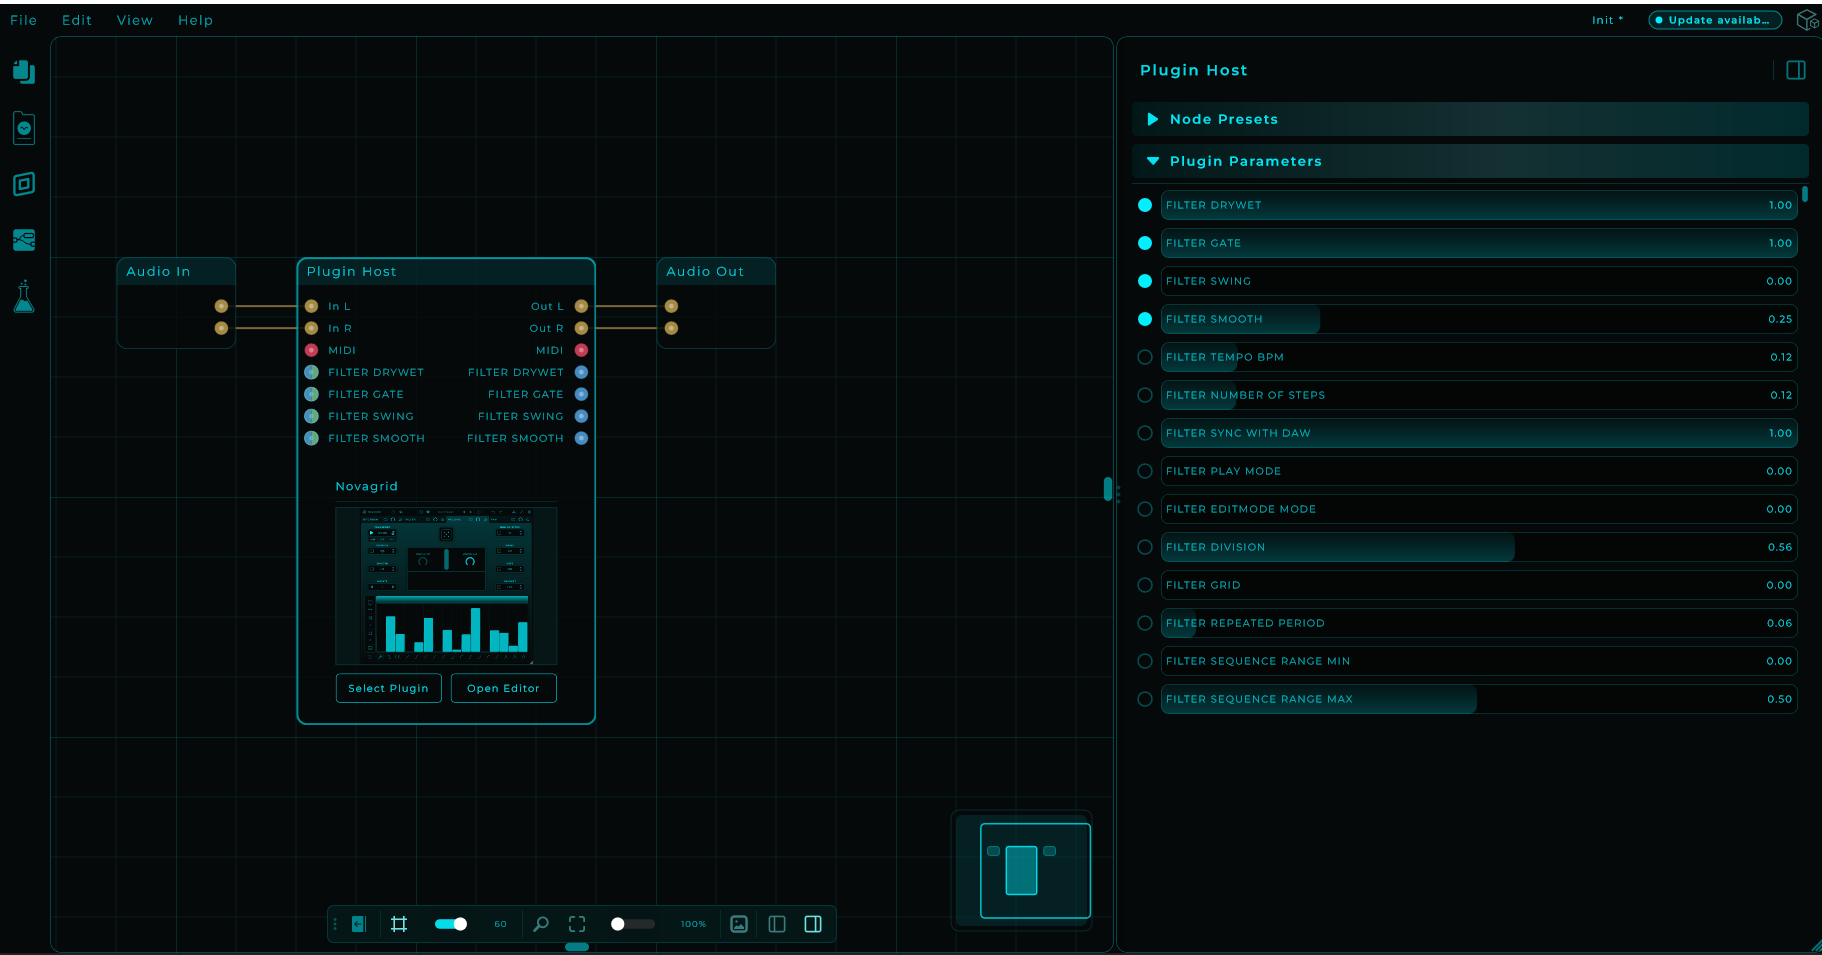Viewport: 1822px width, 955px height.
Task: Expand the Node Presets section
Action: [x=1470, y=119]
